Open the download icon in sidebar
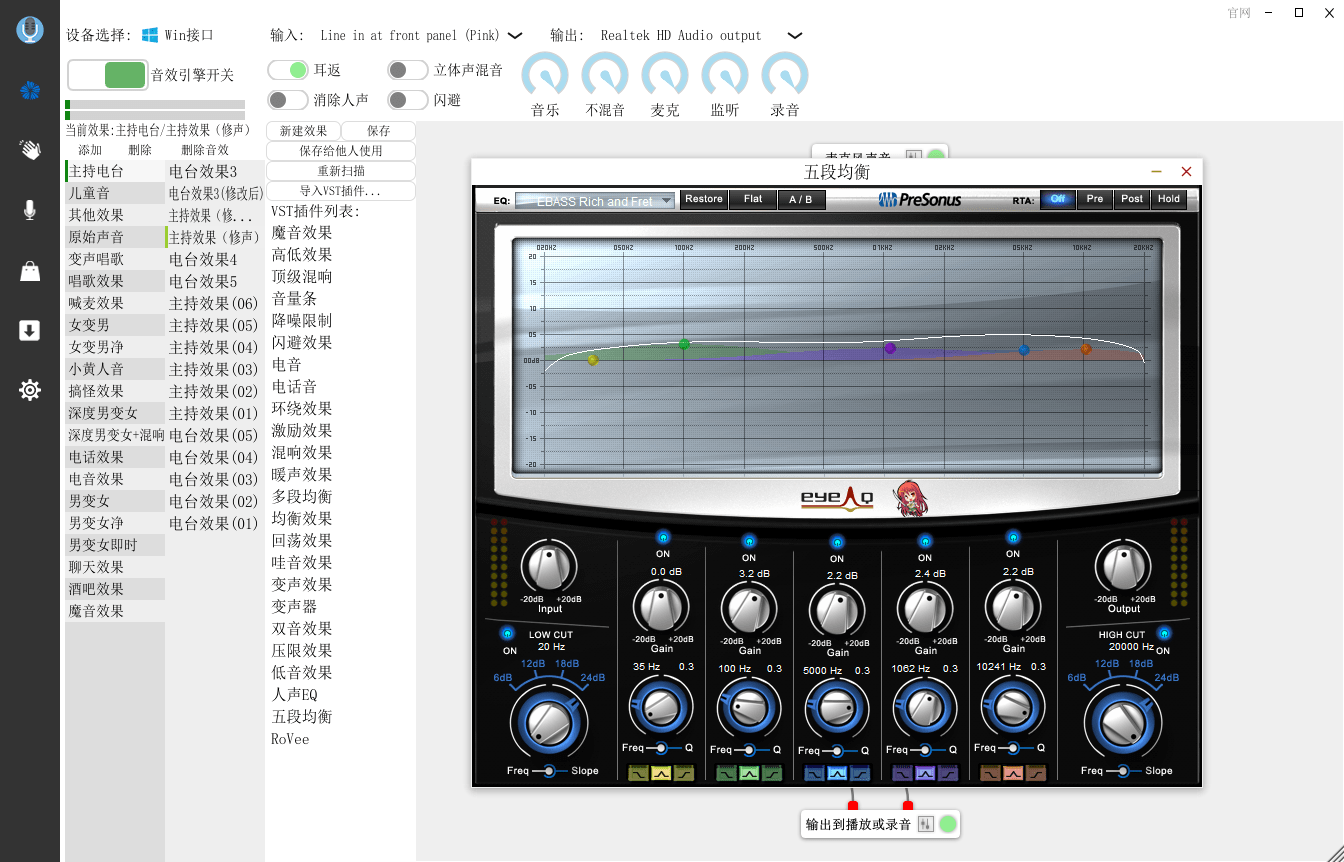The width and height of the screenshot is (1344, 862). (30, 331)
